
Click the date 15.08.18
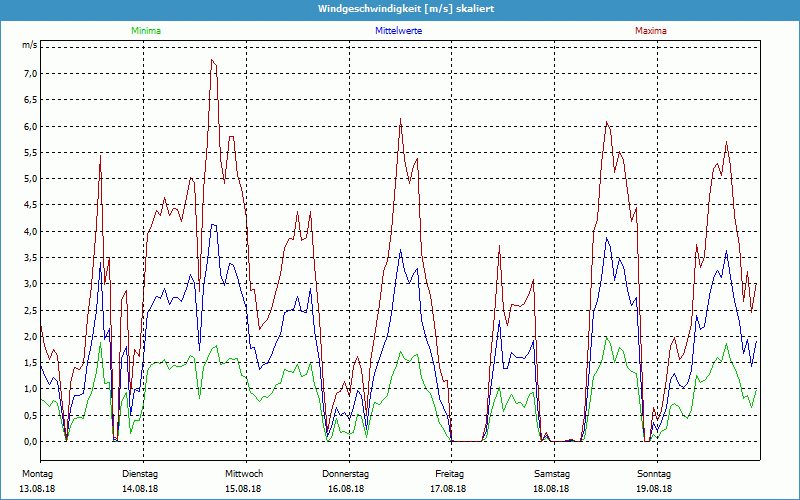243,489
